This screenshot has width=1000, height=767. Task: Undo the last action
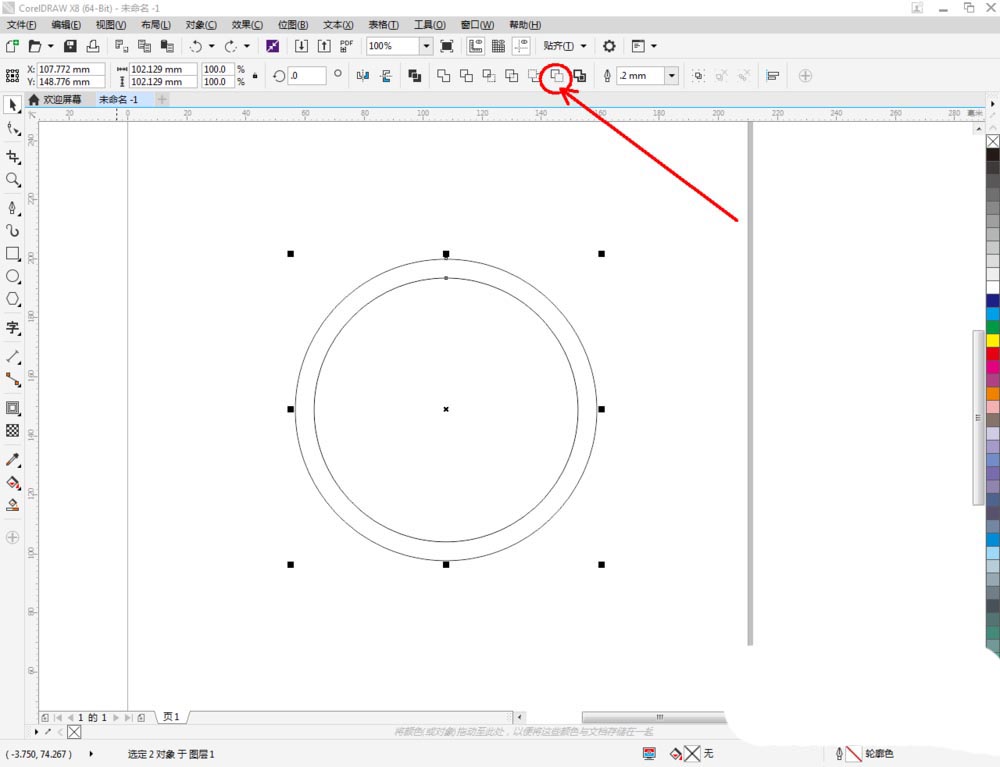[196, 46]
